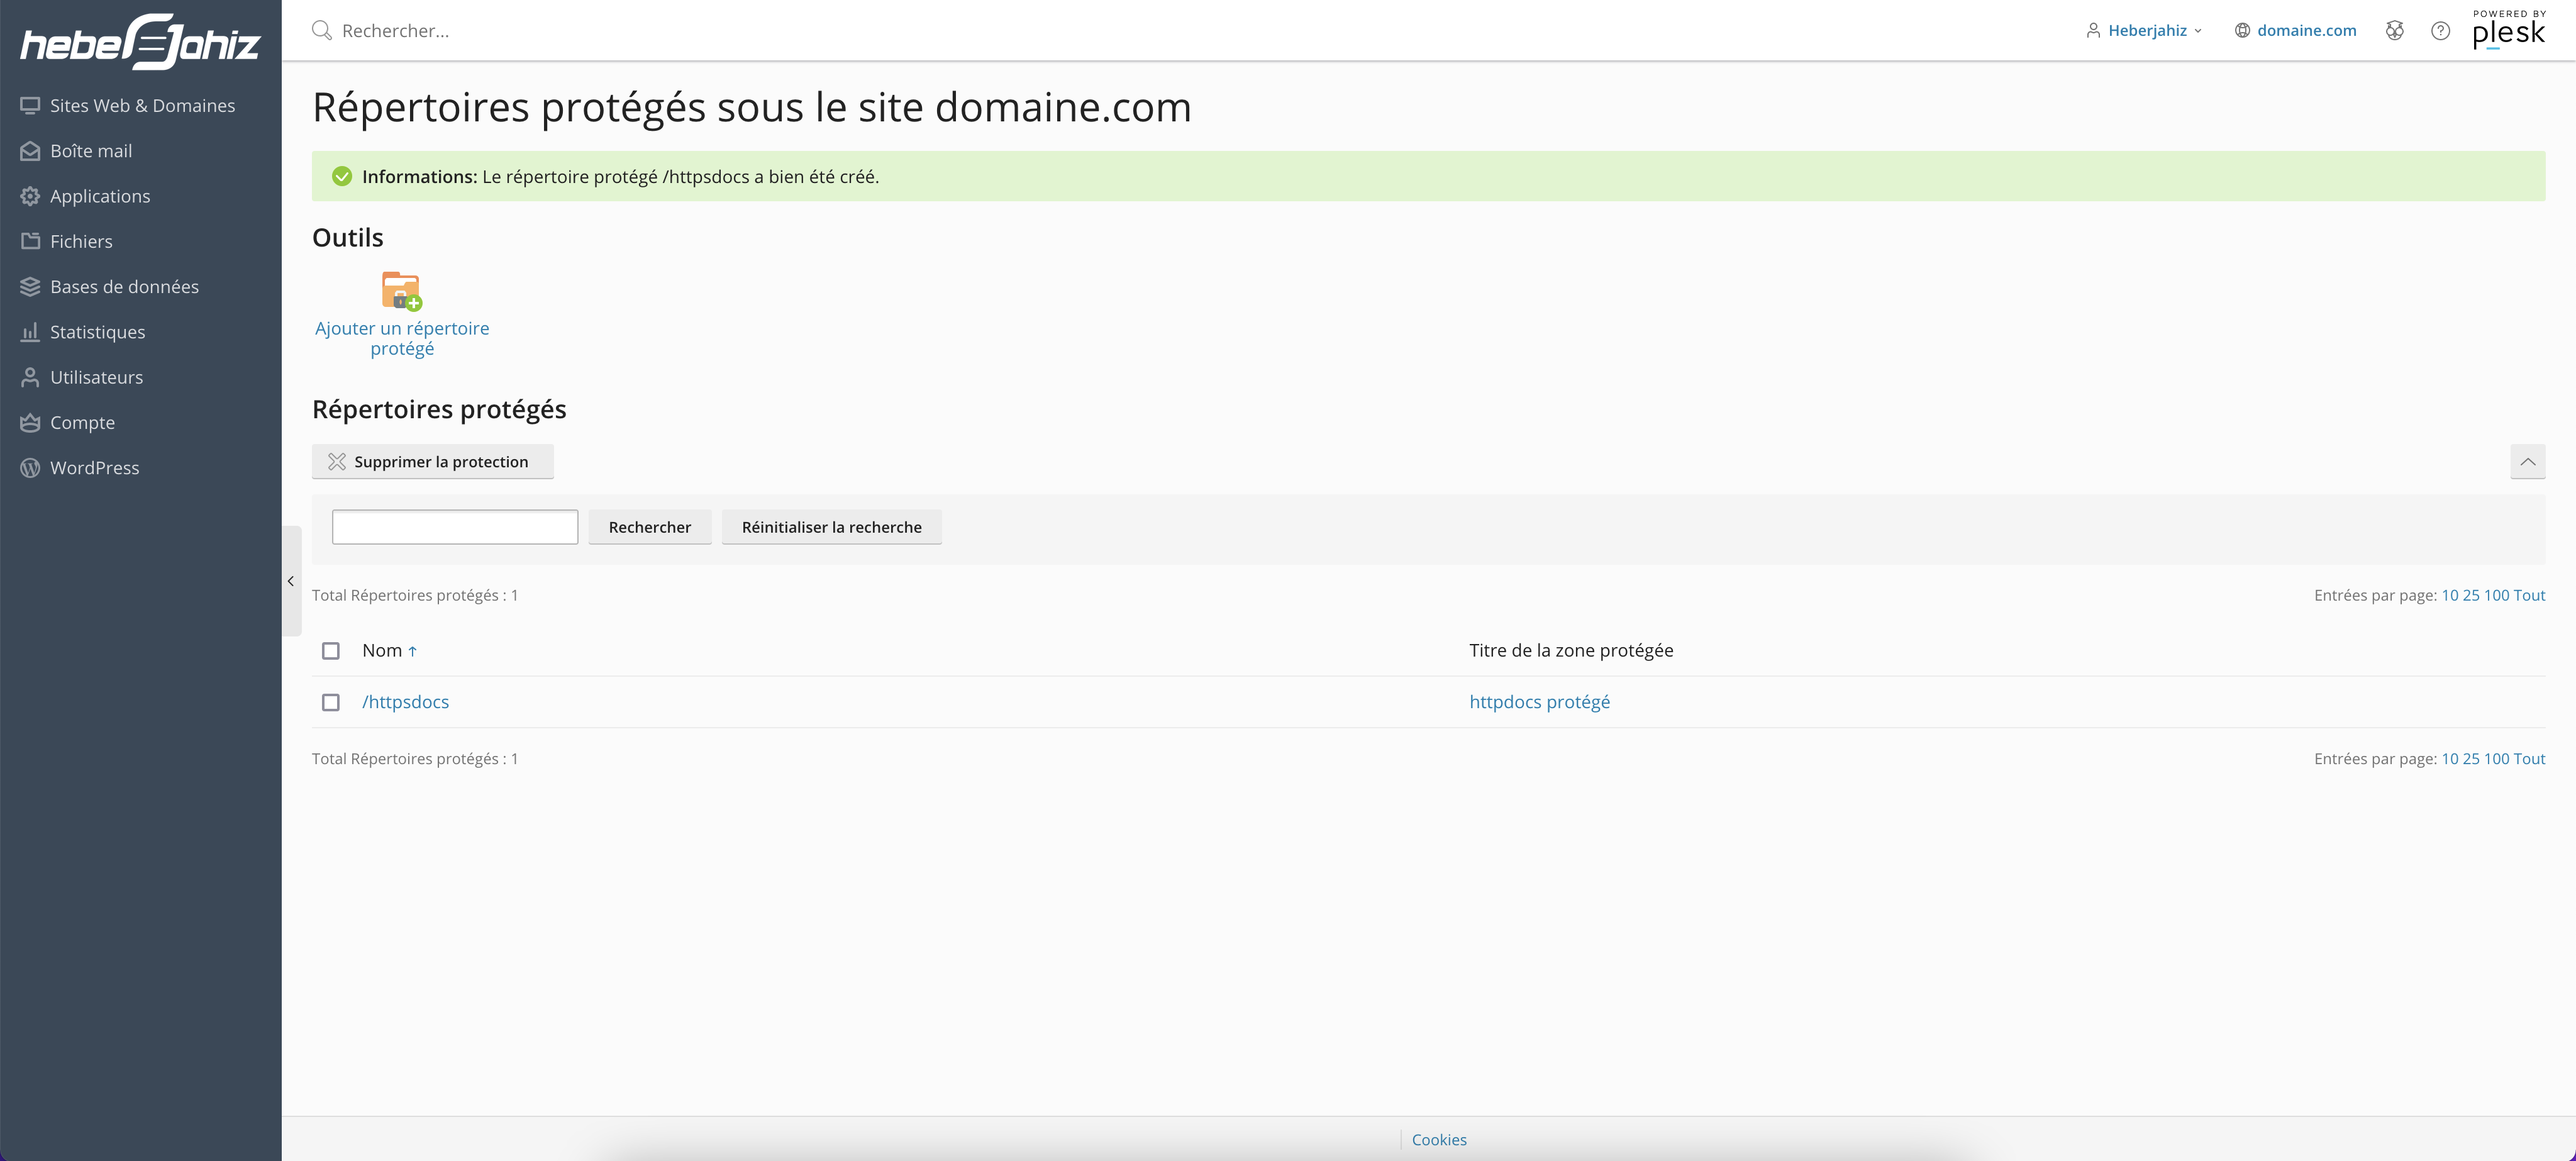Open Statistiques page
2576x1161 pixels.
(x=97, y=332)
